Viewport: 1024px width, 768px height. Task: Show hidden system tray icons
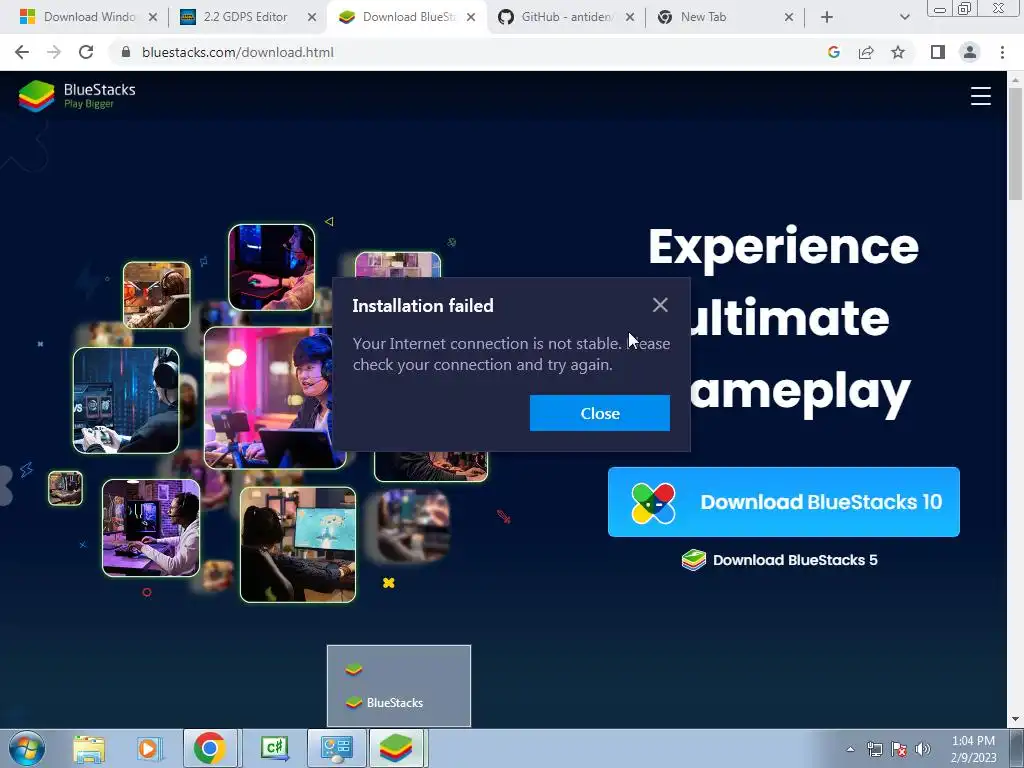coord(850,749)
